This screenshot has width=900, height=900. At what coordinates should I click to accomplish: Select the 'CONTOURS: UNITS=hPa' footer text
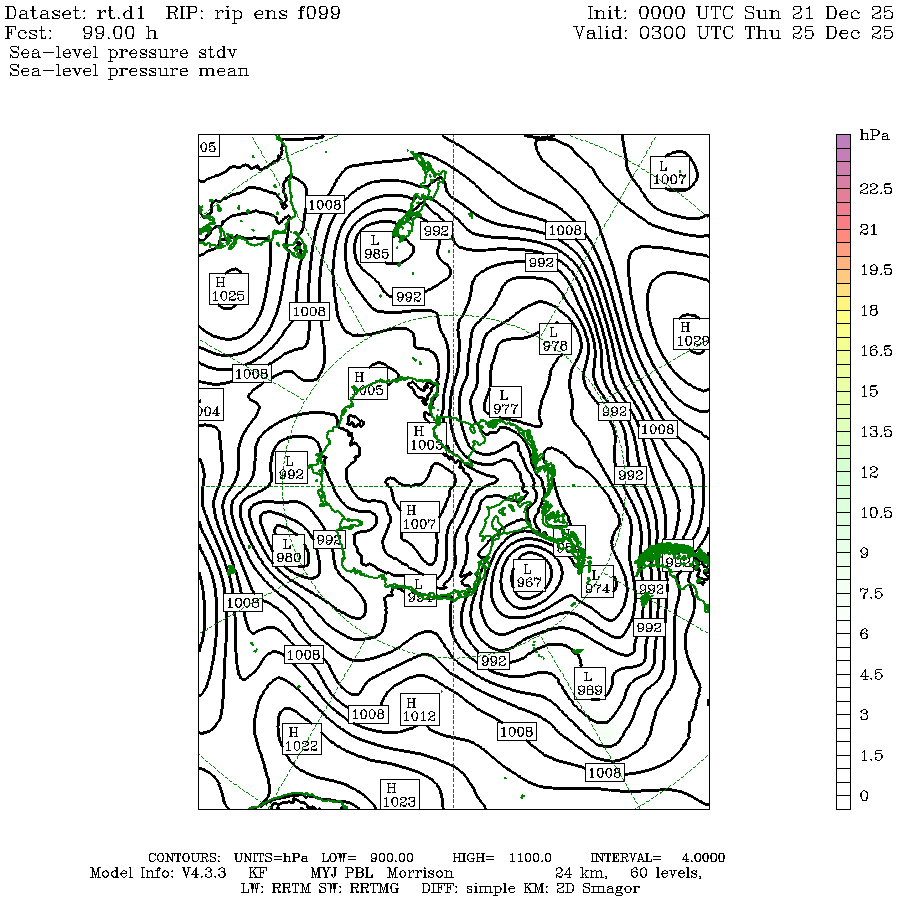pos(228,858)
